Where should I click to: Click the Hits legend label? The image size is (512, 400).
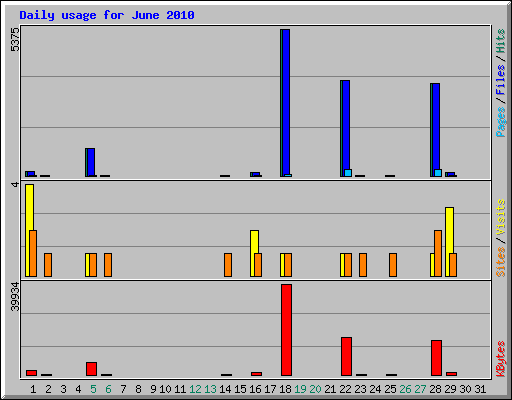click(500, 41)
